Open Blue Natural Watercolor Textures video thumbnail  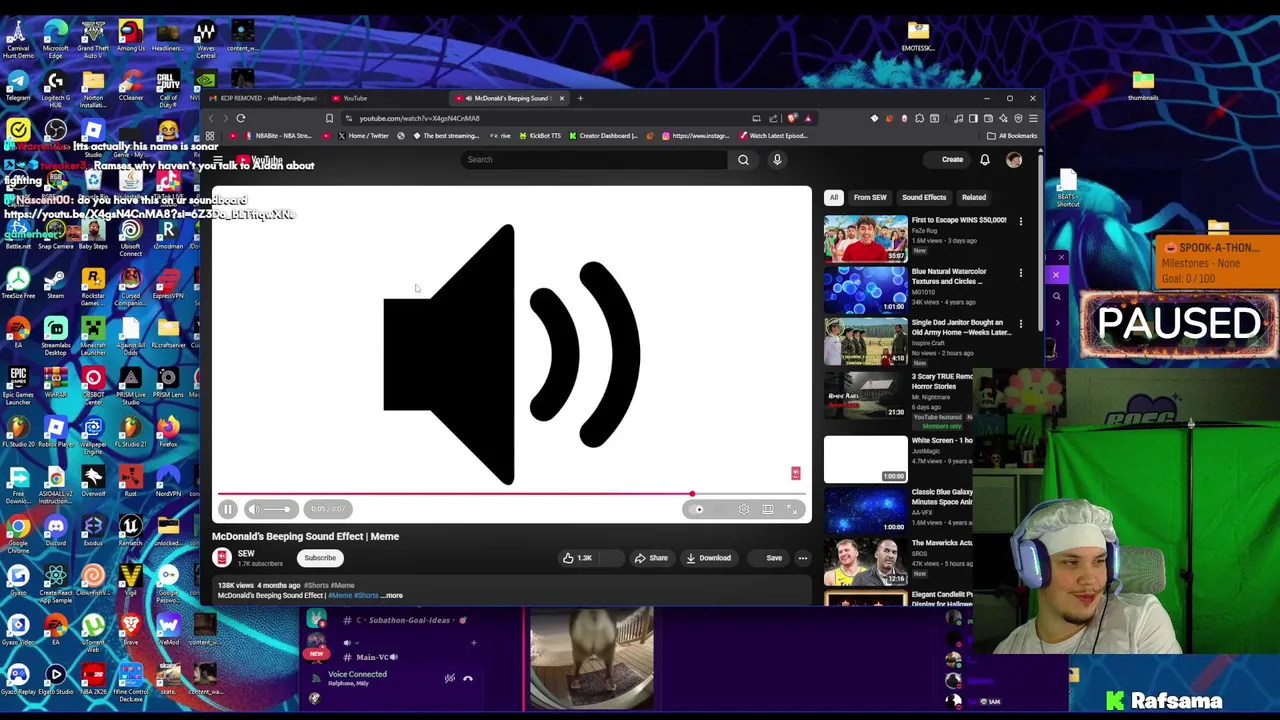865,290
